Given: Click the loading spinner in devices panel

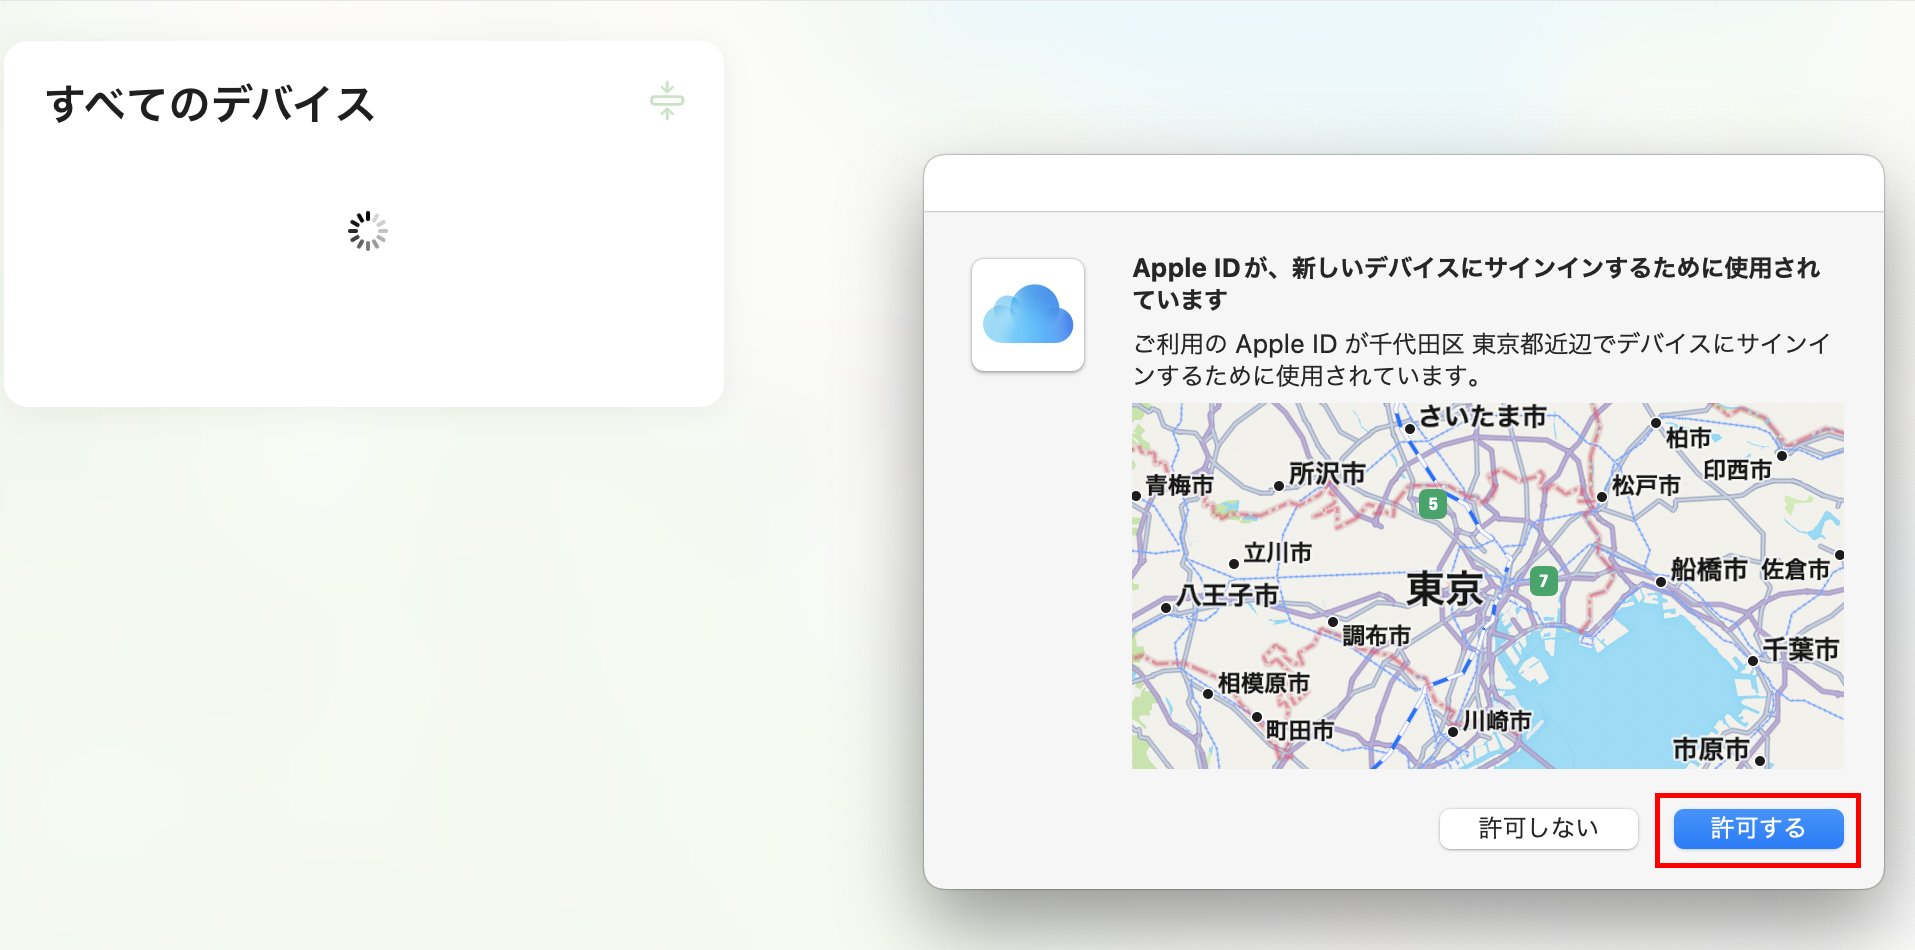Looking at the screenshot, I should [368, 231].
